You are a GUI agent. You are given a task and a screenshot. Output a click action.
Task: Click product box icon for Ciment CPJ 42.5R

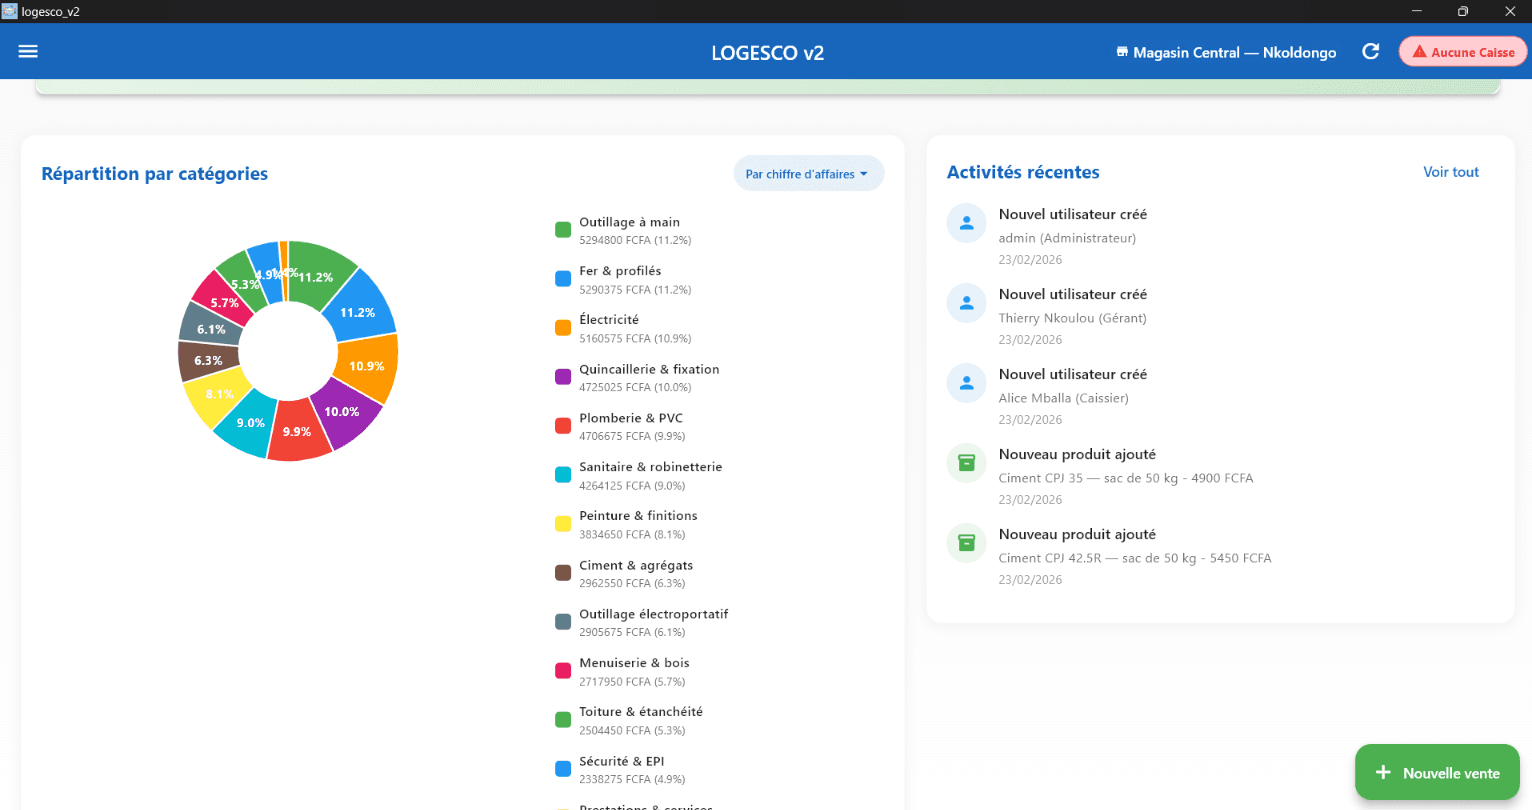click(966, 543)
